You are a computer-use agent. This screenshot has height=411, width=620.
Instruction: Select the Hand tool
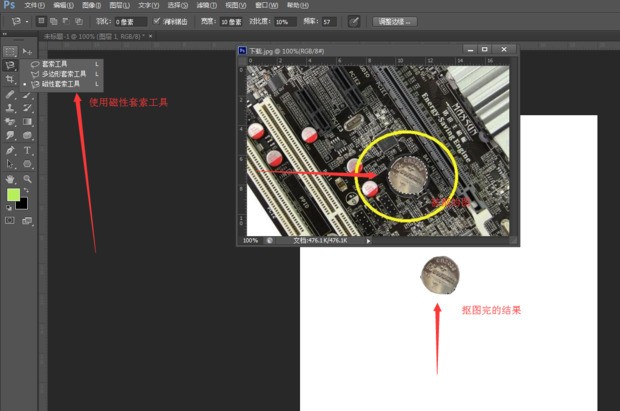click(10, 179)
